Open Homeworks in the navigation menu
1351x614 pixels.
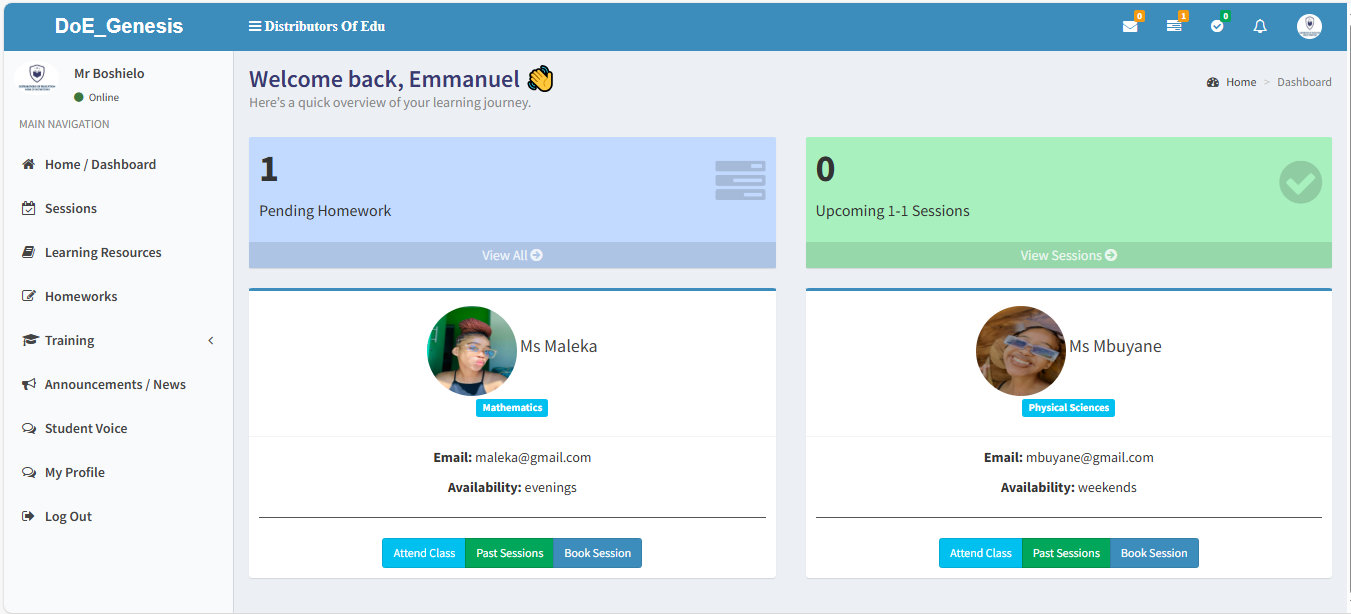point(80,296)
